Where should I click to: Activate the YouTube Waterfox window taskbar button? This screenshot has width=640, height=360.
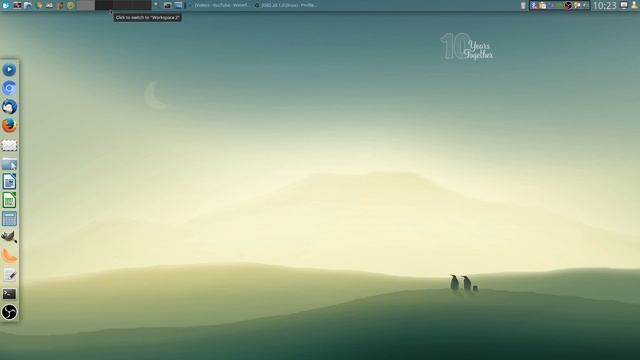[x=218, y=5]
